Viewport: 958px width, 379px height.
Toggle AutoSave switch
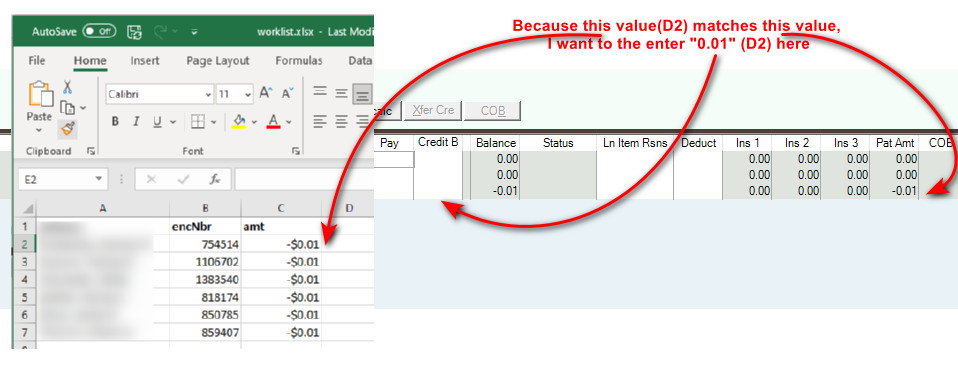coord(99,31)
